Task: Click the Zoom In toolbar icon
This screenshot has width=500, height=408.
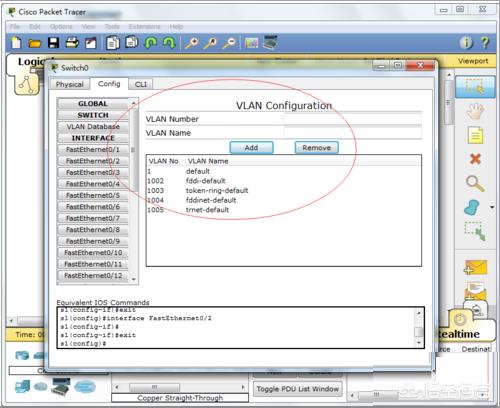Action: pyautogui.click(x=192, y=43)
